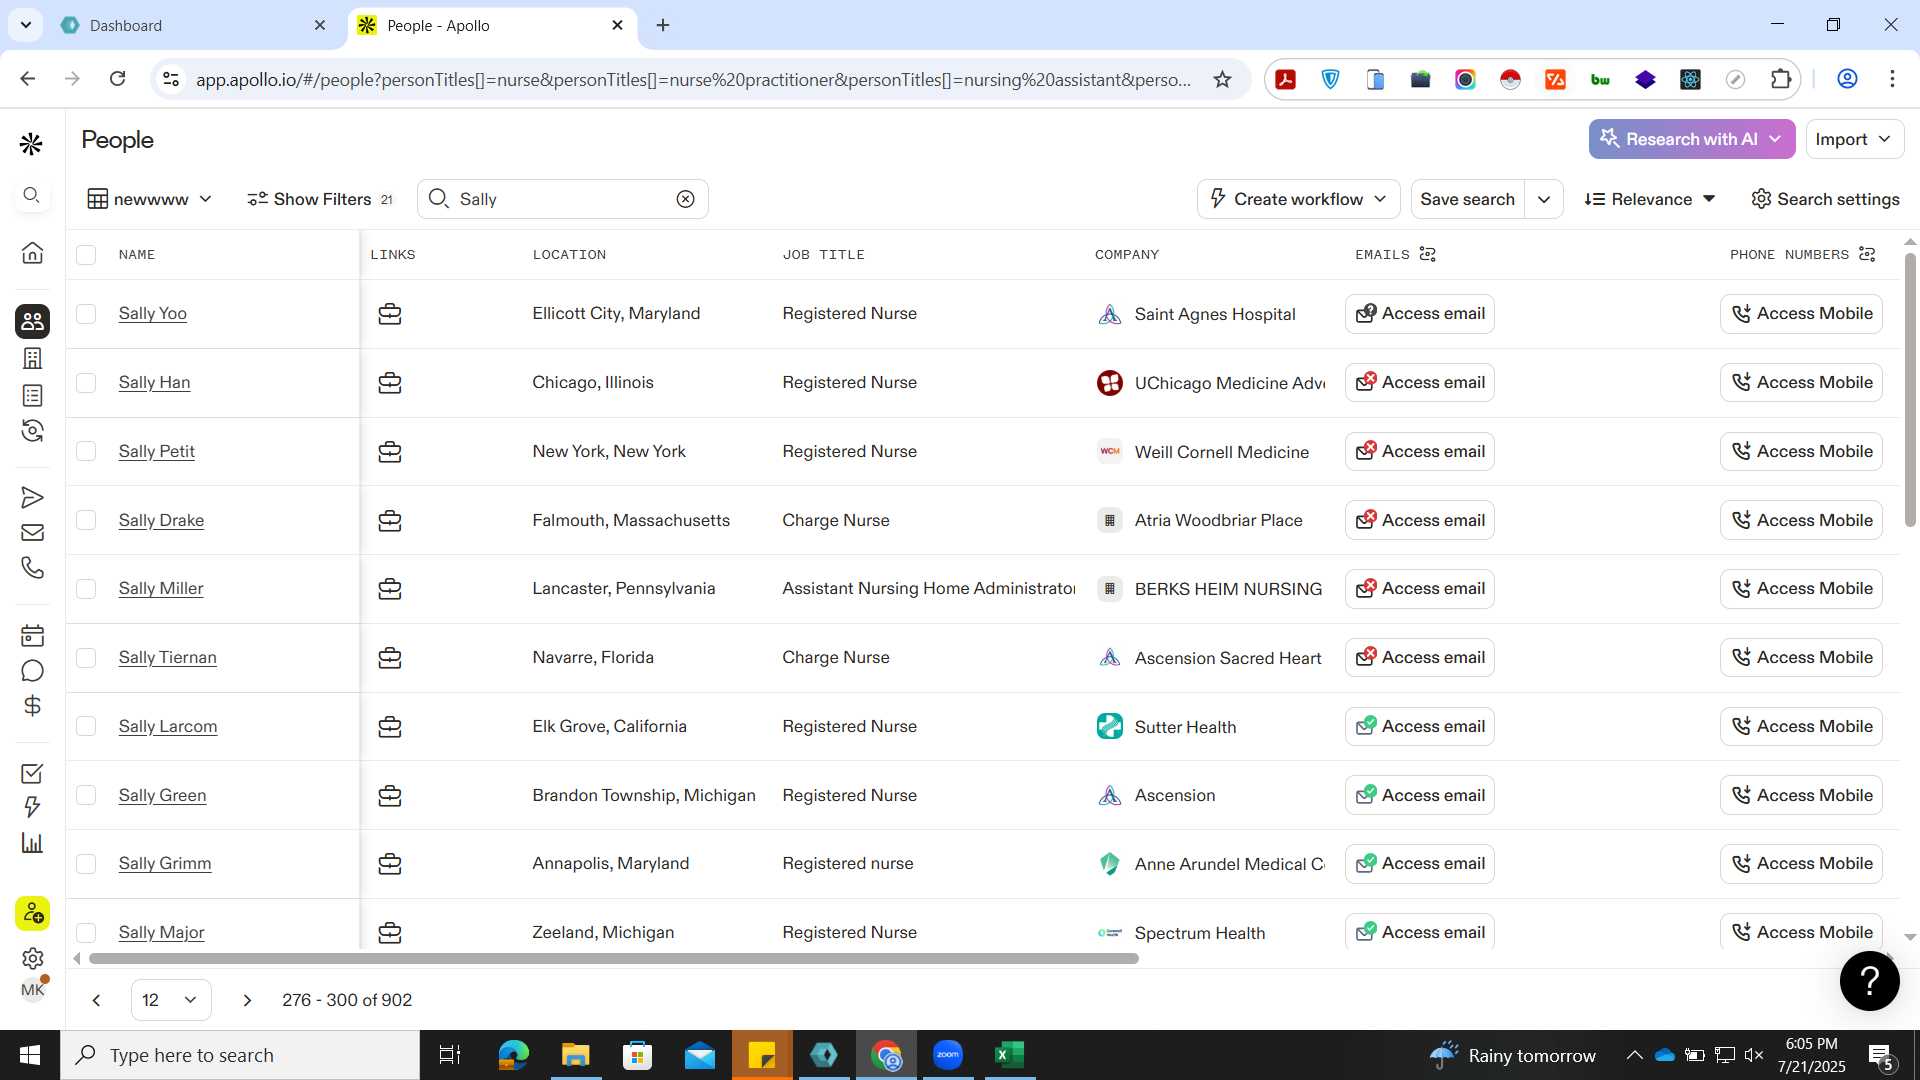Go to next results page arrow

click(247, 1000)
